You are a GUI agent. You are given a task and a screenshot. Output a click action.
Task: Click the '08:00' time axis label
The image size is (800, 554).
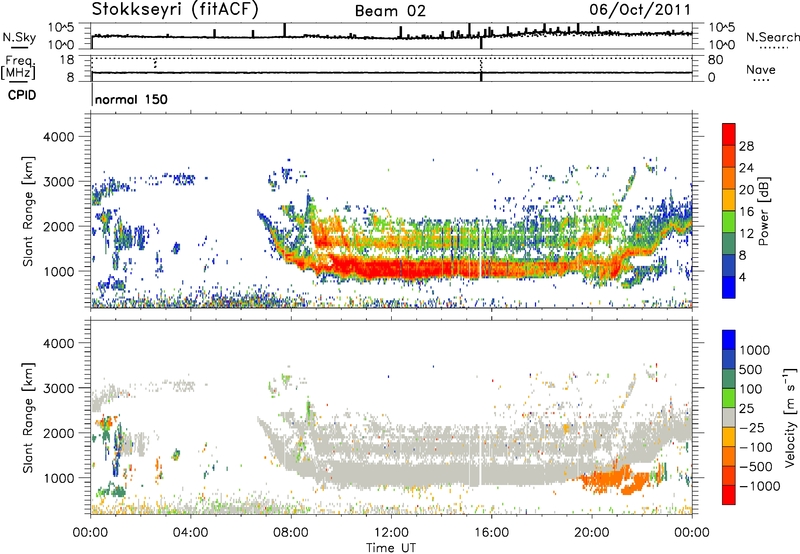click(x=291, y=533)
